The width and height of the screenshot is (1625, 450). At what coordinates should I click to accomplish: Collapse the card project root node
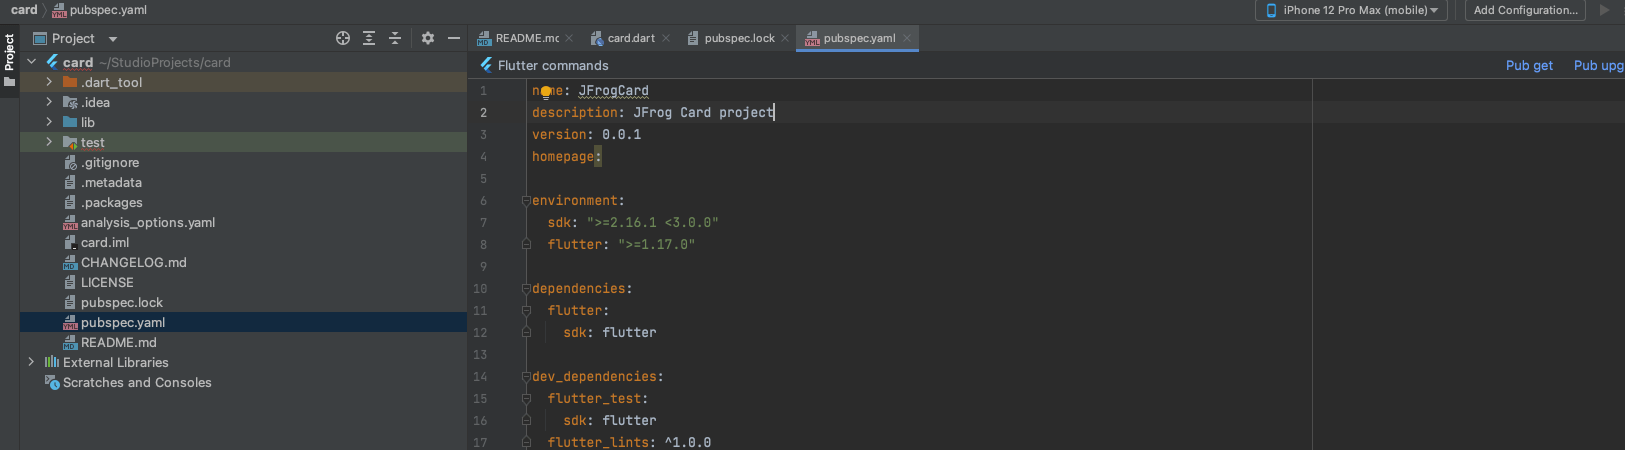pos(31,62)
